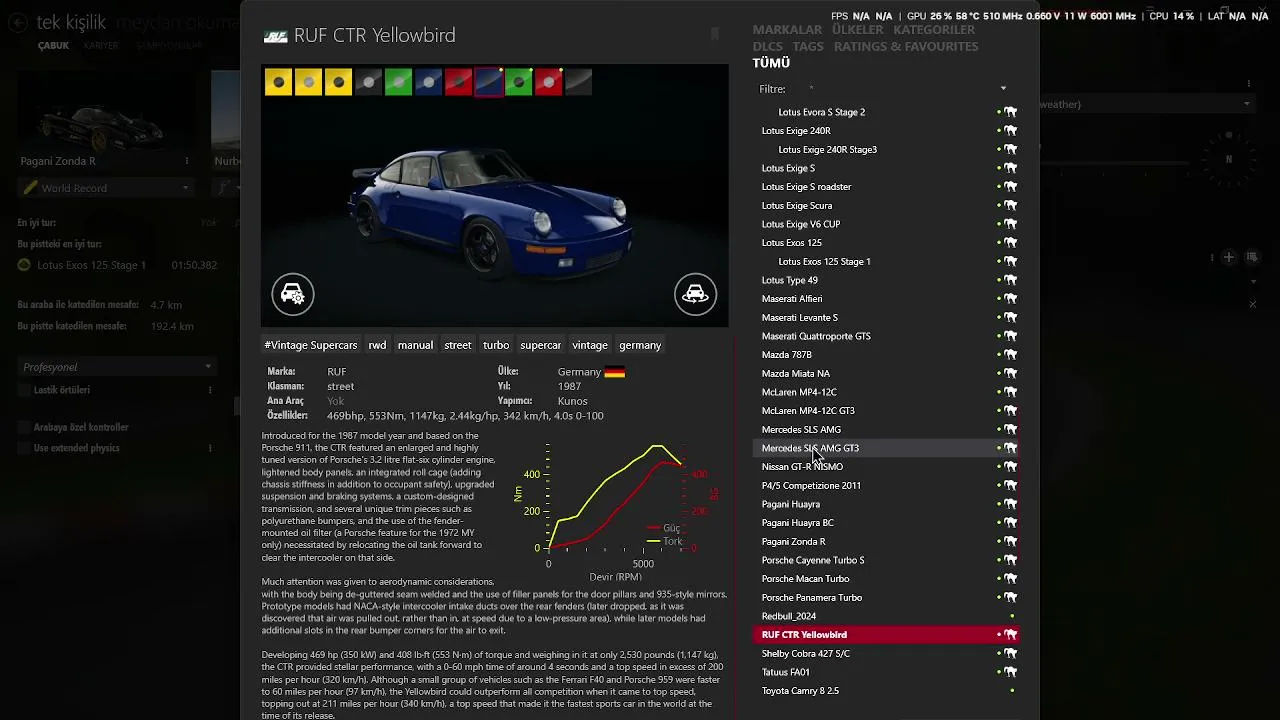Image resolution: width=1280 pixels, height=720 pixels.
Task: Click the bookmark icon beside the car title
Action: tap(714, 34)
